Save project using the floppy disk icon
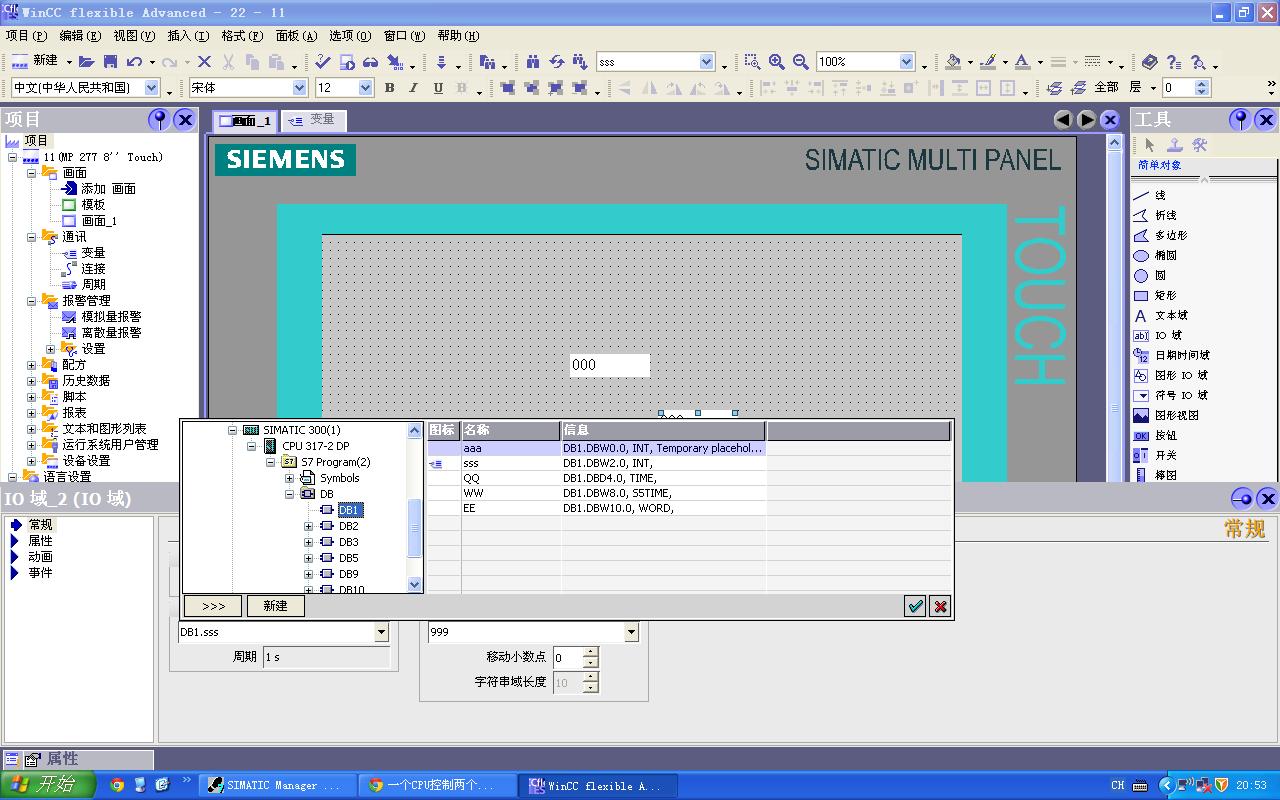Screen dimensions: 1280x800 [x=111, y=62]
